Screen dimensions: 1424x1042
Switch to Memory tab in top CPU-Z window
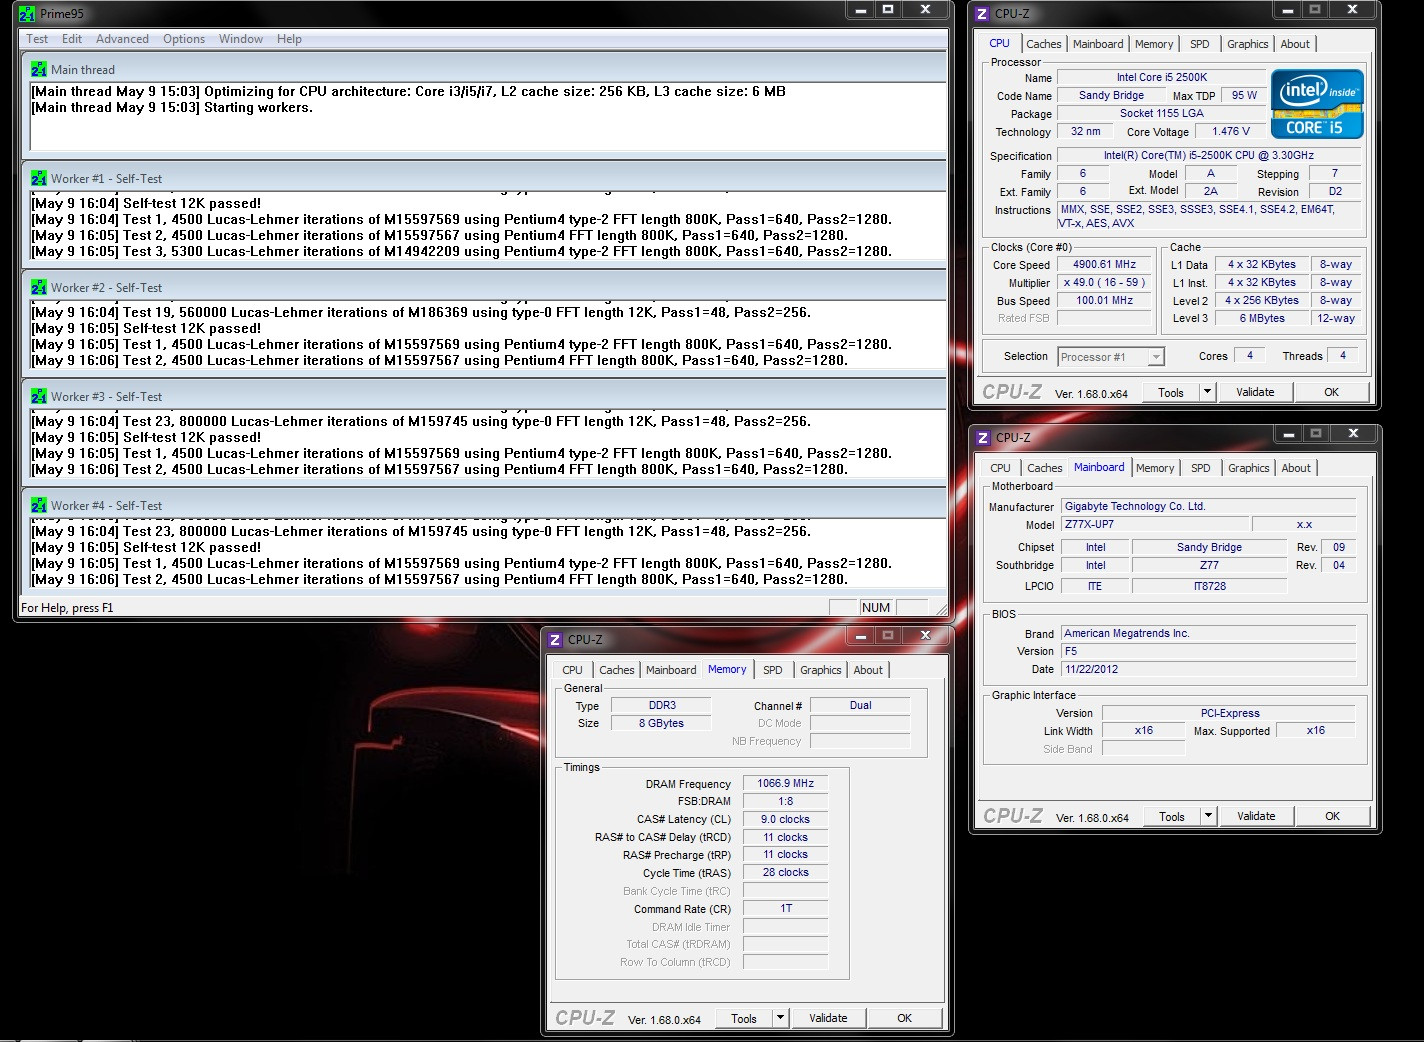1154,44
